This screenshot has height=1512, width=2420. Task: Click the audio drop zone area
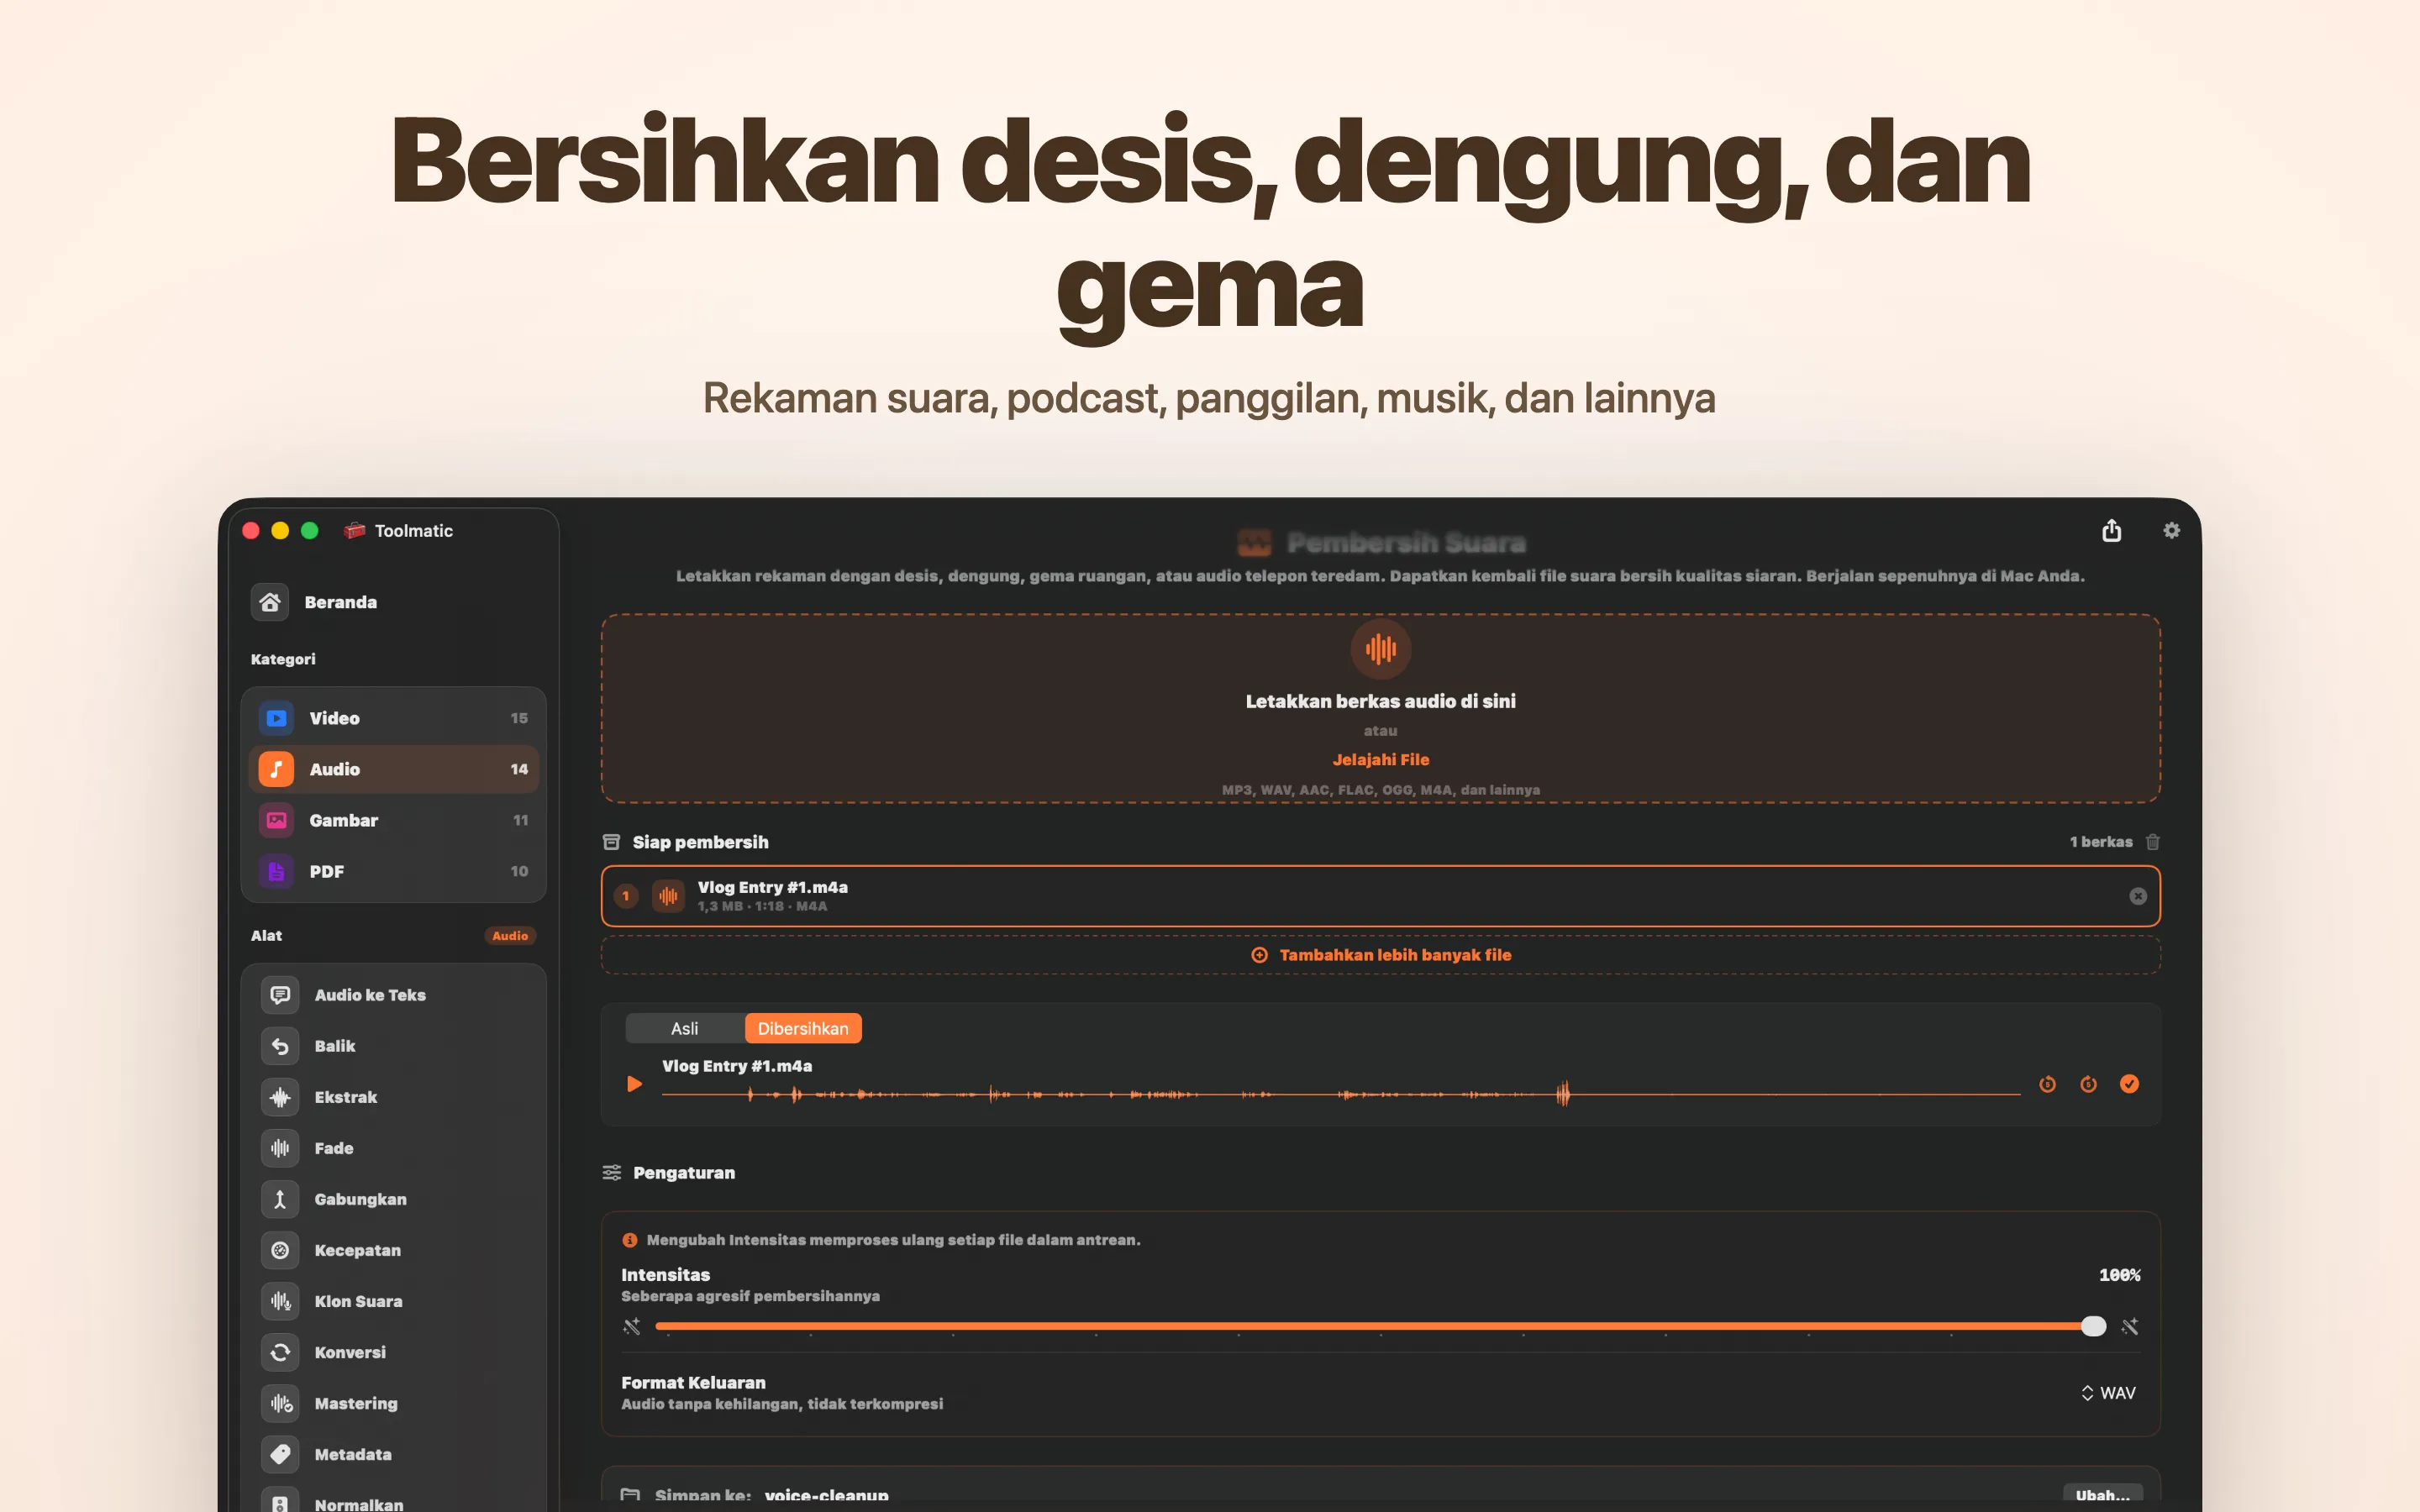pos(1380,708)
